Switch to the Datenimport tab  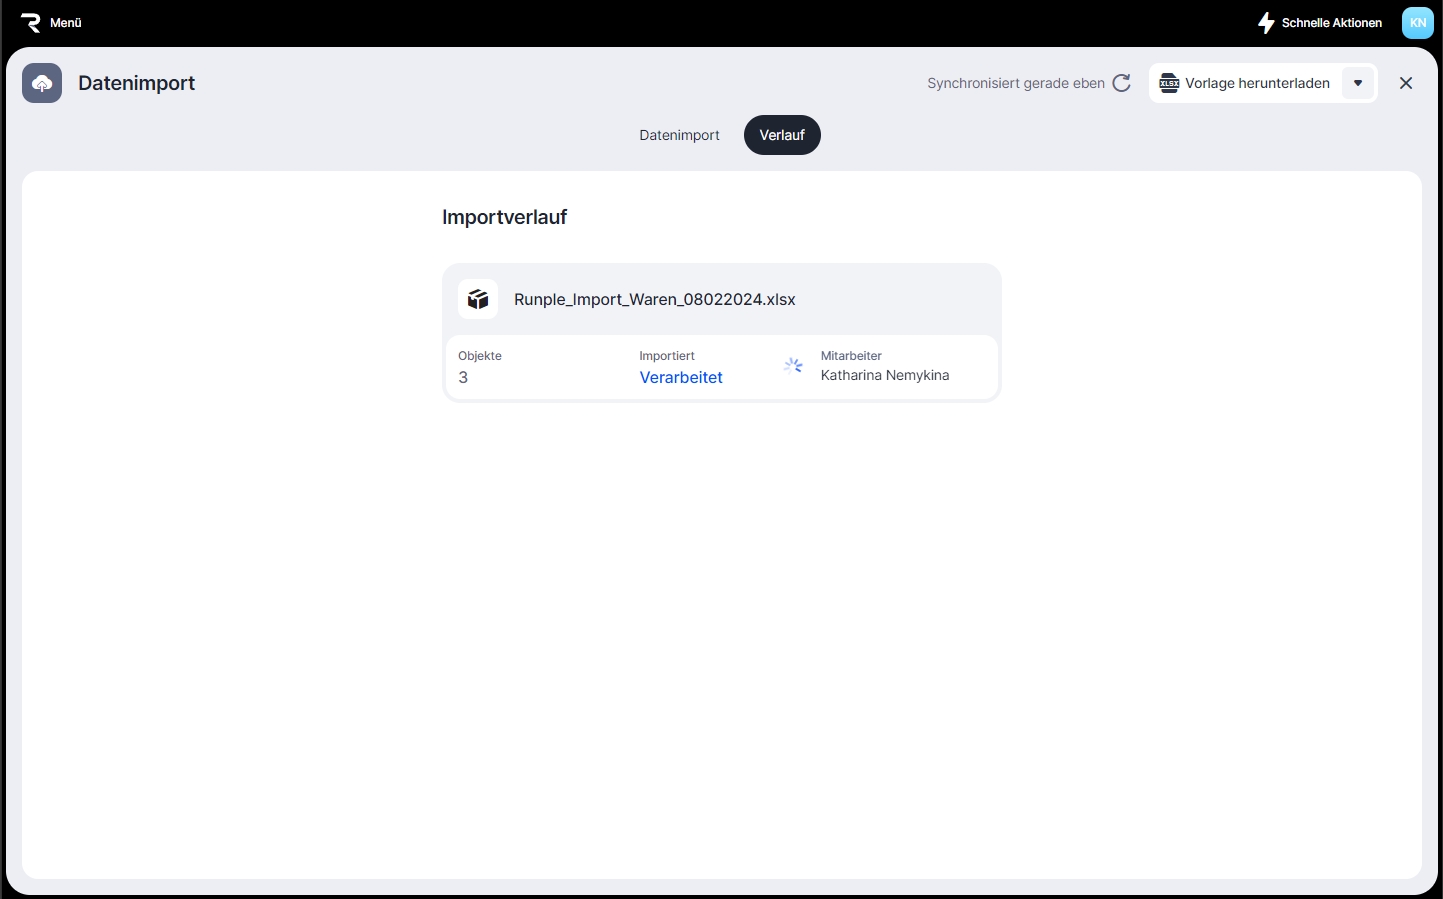pos(679,135)
